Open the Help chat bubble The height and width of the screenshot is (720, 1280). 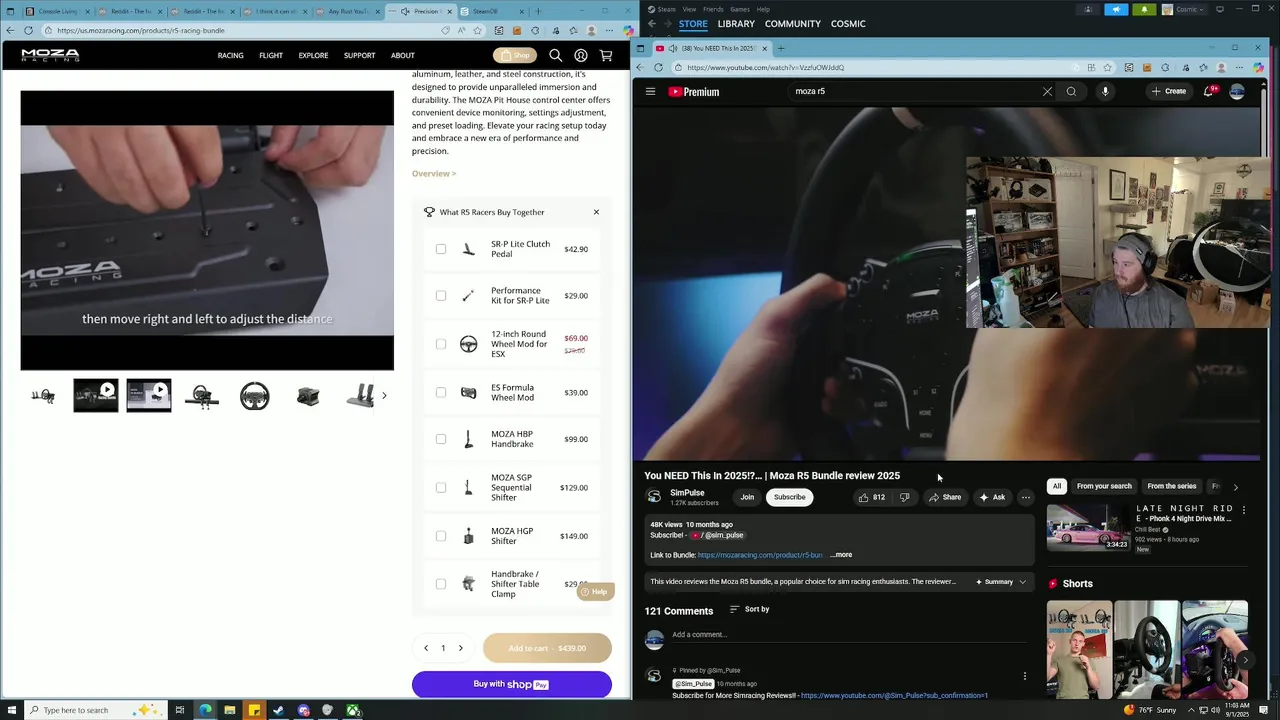(x=594, y=592)
